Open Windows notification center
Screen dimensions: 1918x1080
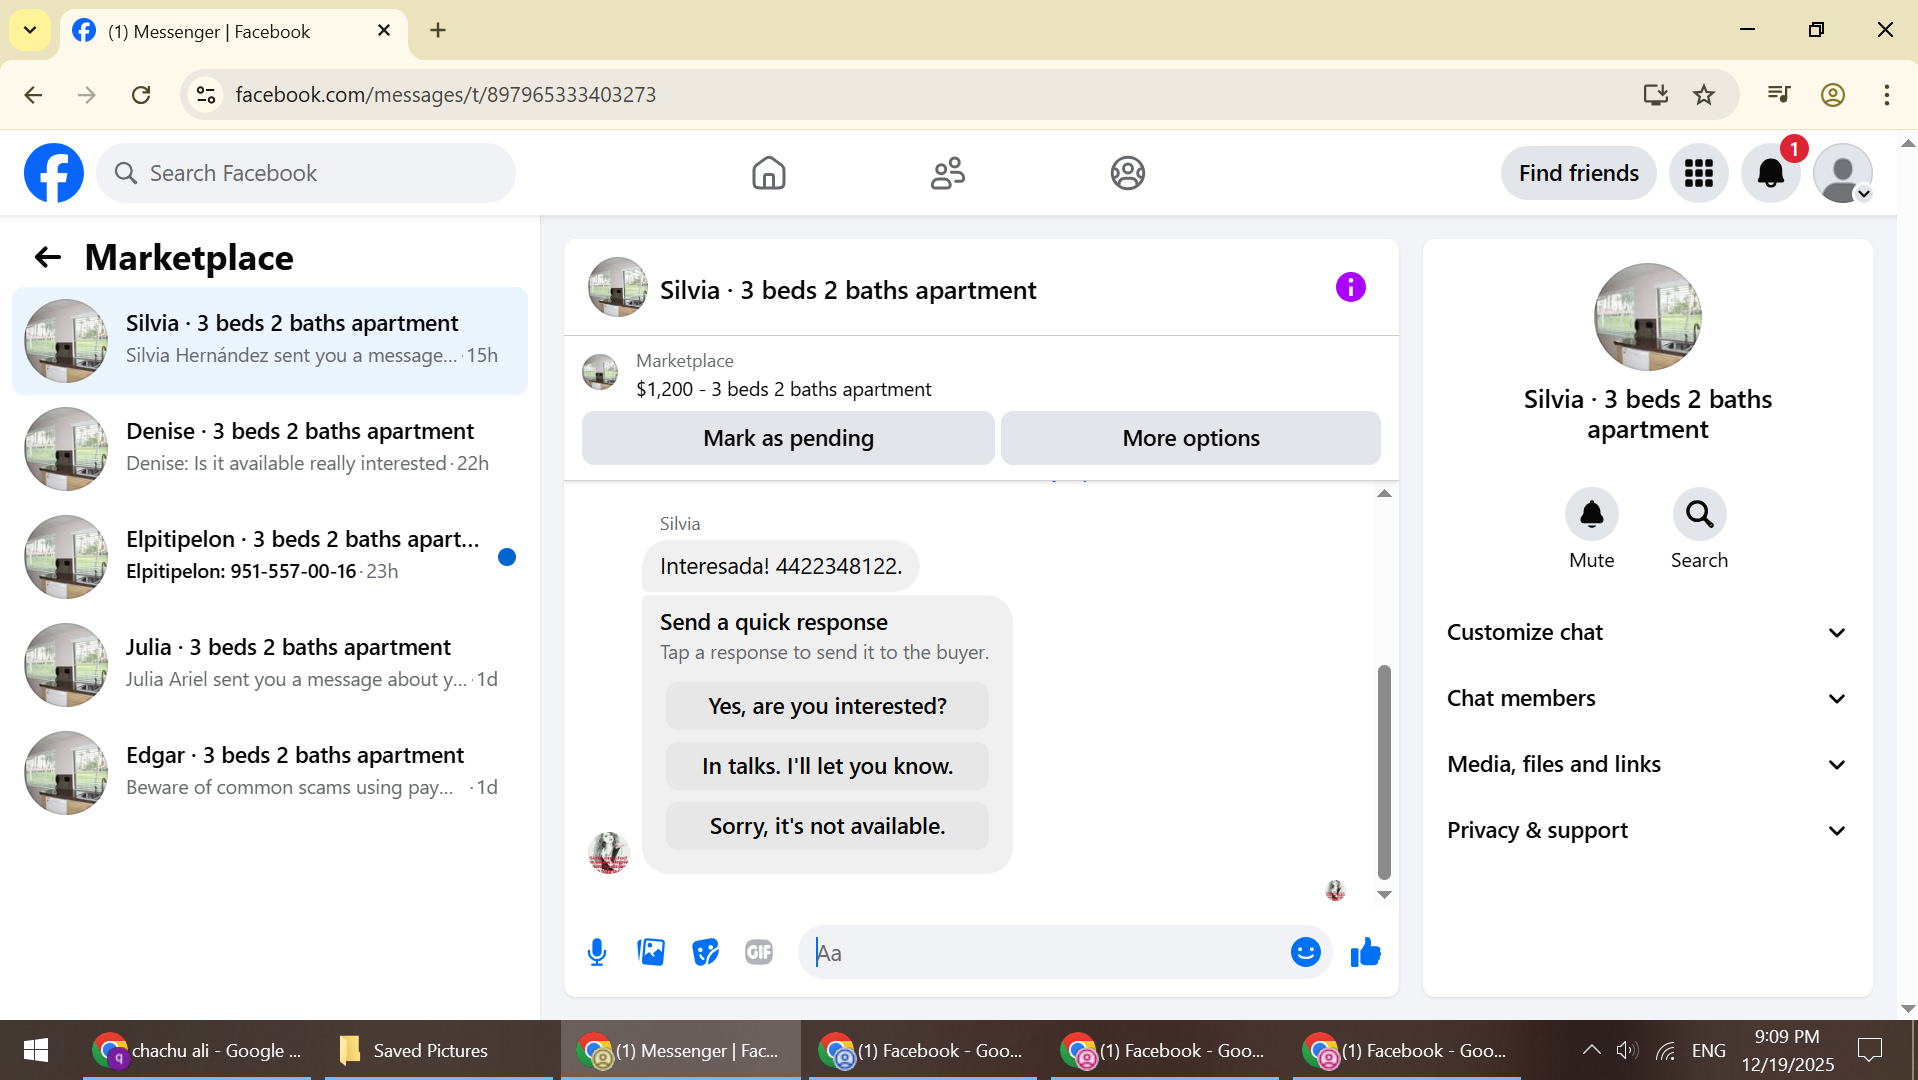click(1869, 1050)
